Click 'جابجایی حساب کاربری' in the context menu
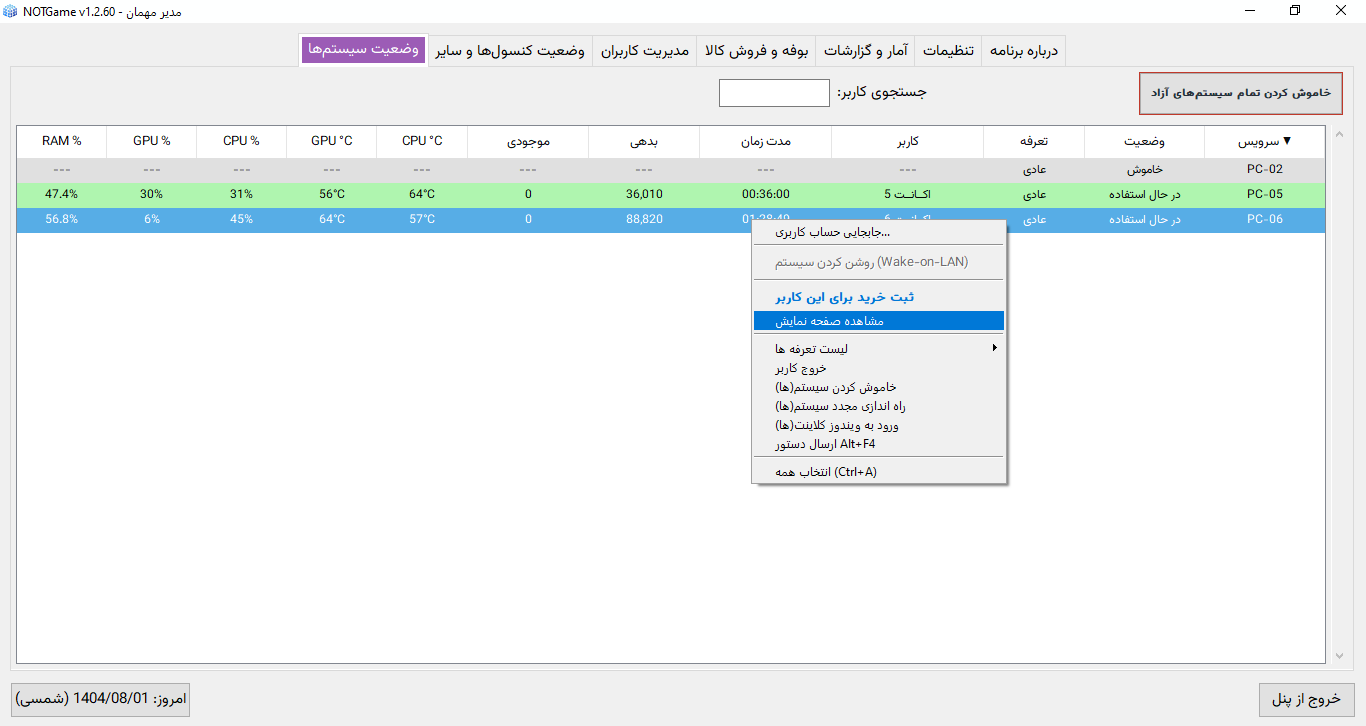This screenshot has height=726, width=1366. 878,230
